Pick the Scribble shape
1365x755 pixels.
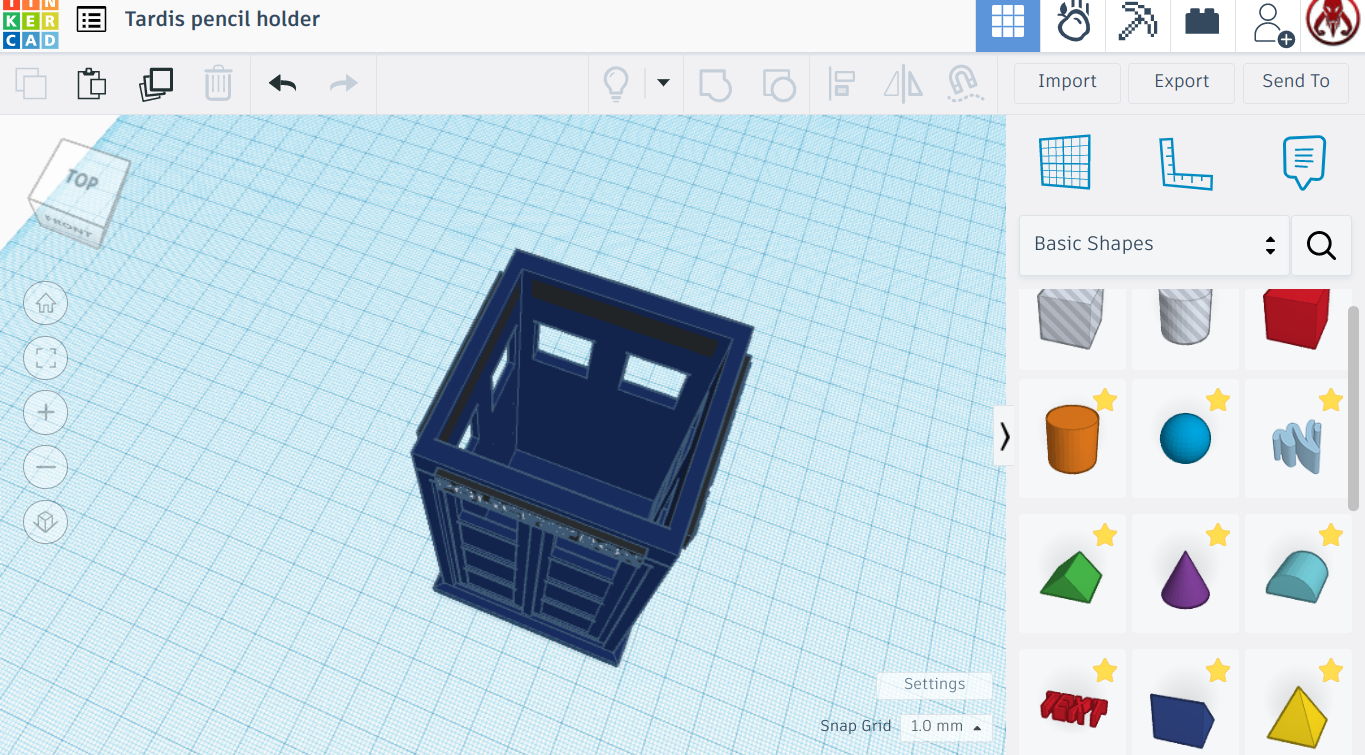(x=1297, y=445)
